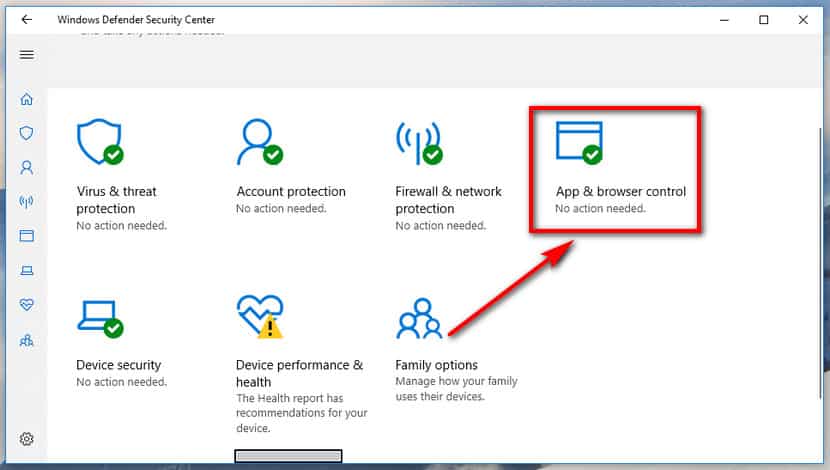This screenshot has height=470, width=830.
Task: Open Family options heading
Action: click(x=437, y=365)
